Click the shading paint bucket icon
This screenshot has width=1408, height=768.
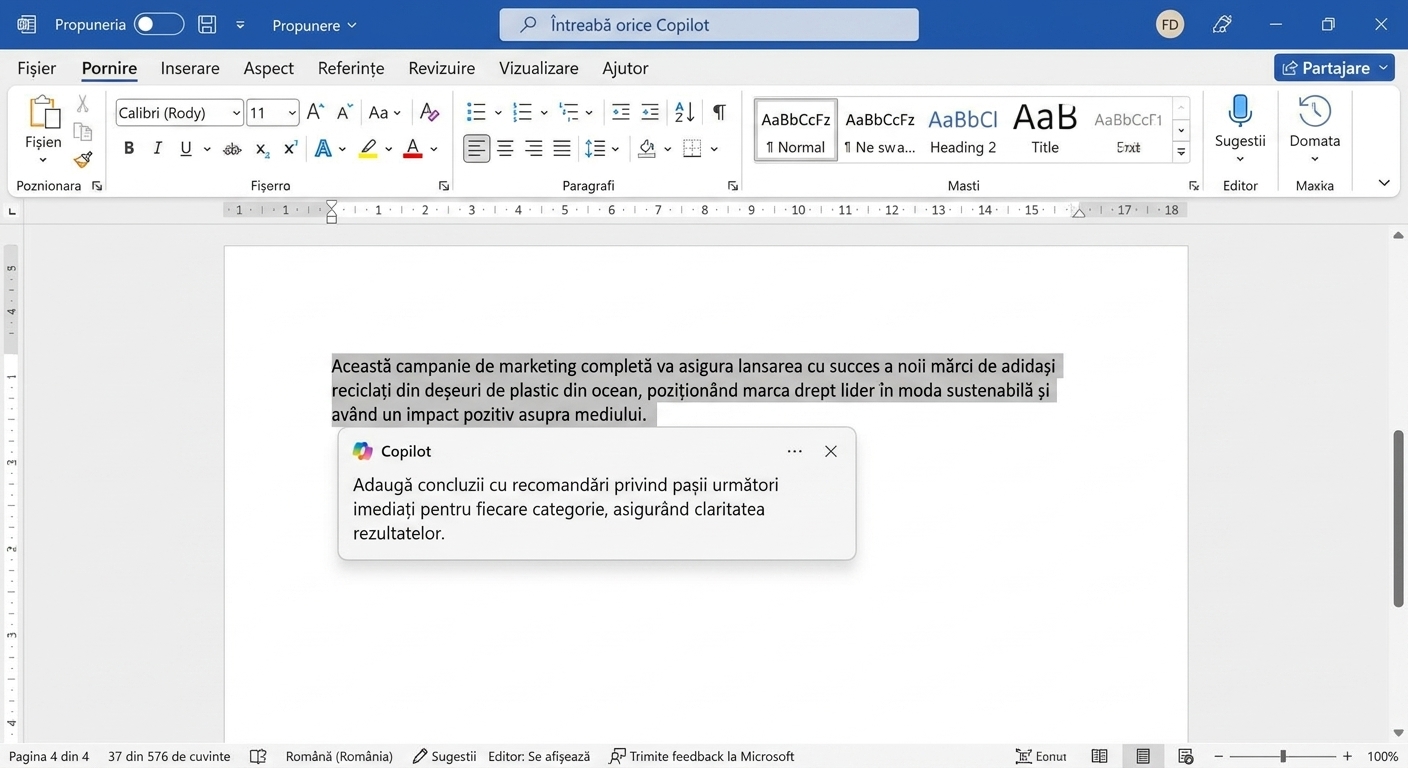tap(647, 149)
